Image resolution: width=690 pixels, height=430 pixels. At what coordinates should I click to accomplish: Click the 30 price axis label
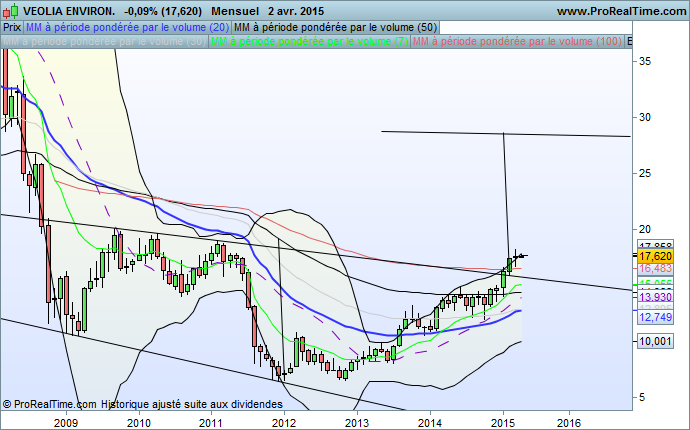pos(645,117)
